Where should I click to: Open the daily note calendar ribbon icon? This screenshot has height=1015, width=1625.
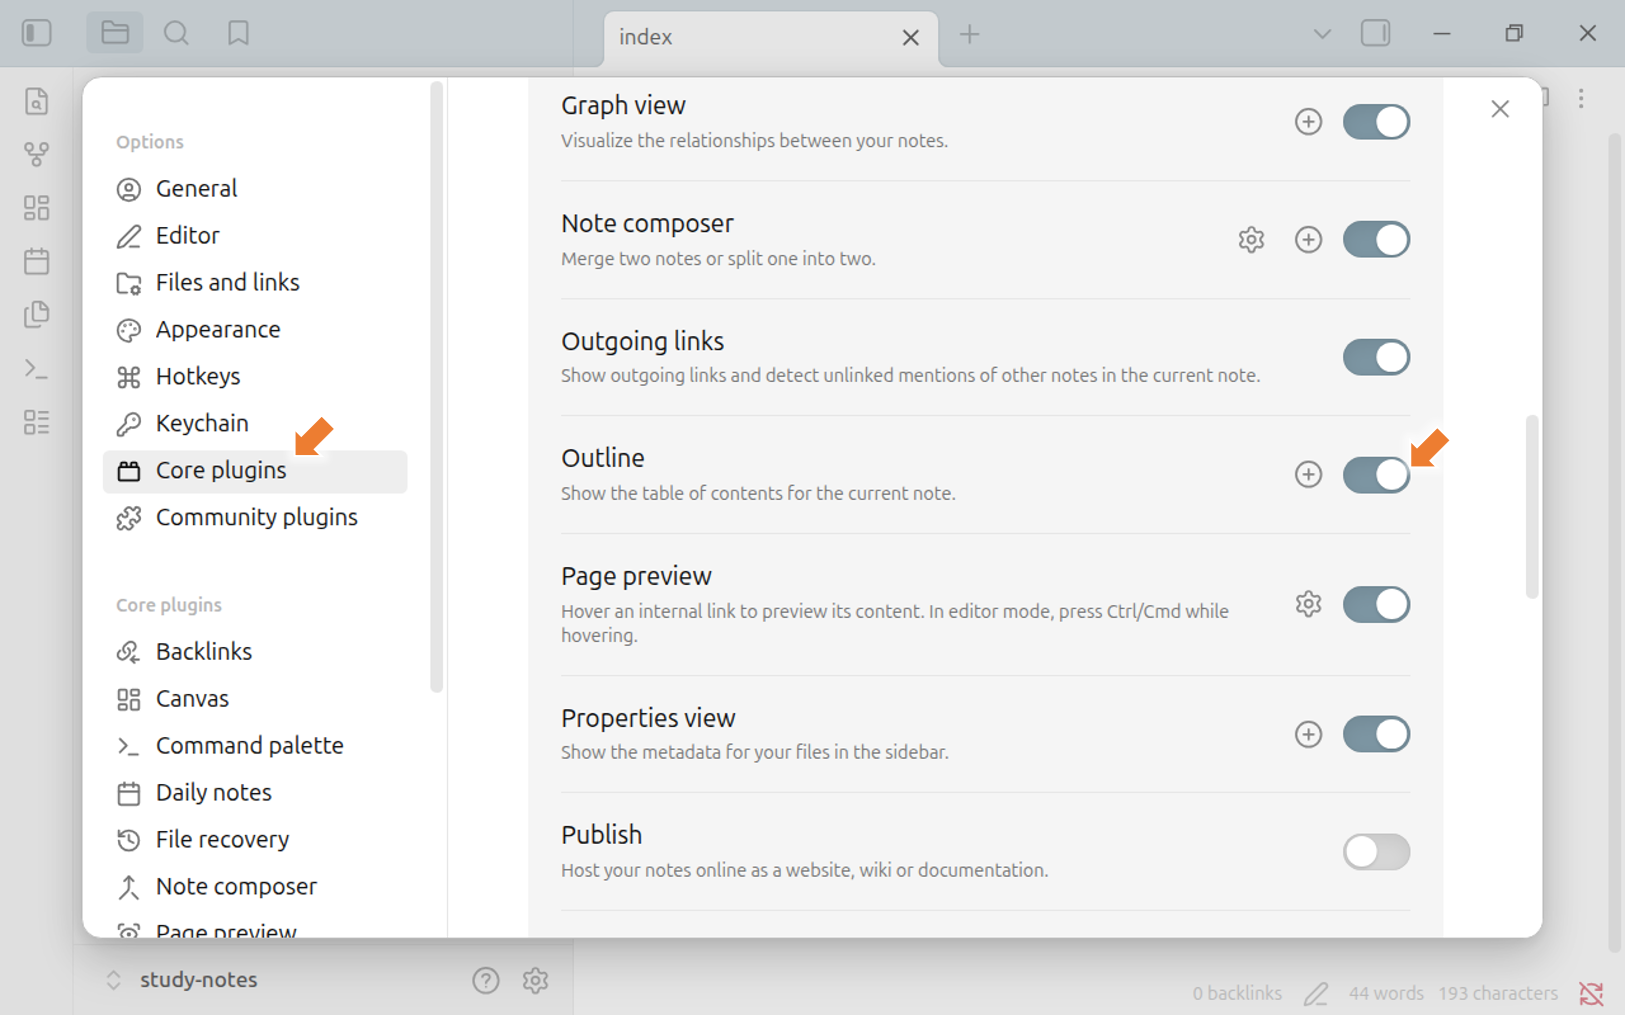coord(37,261)
